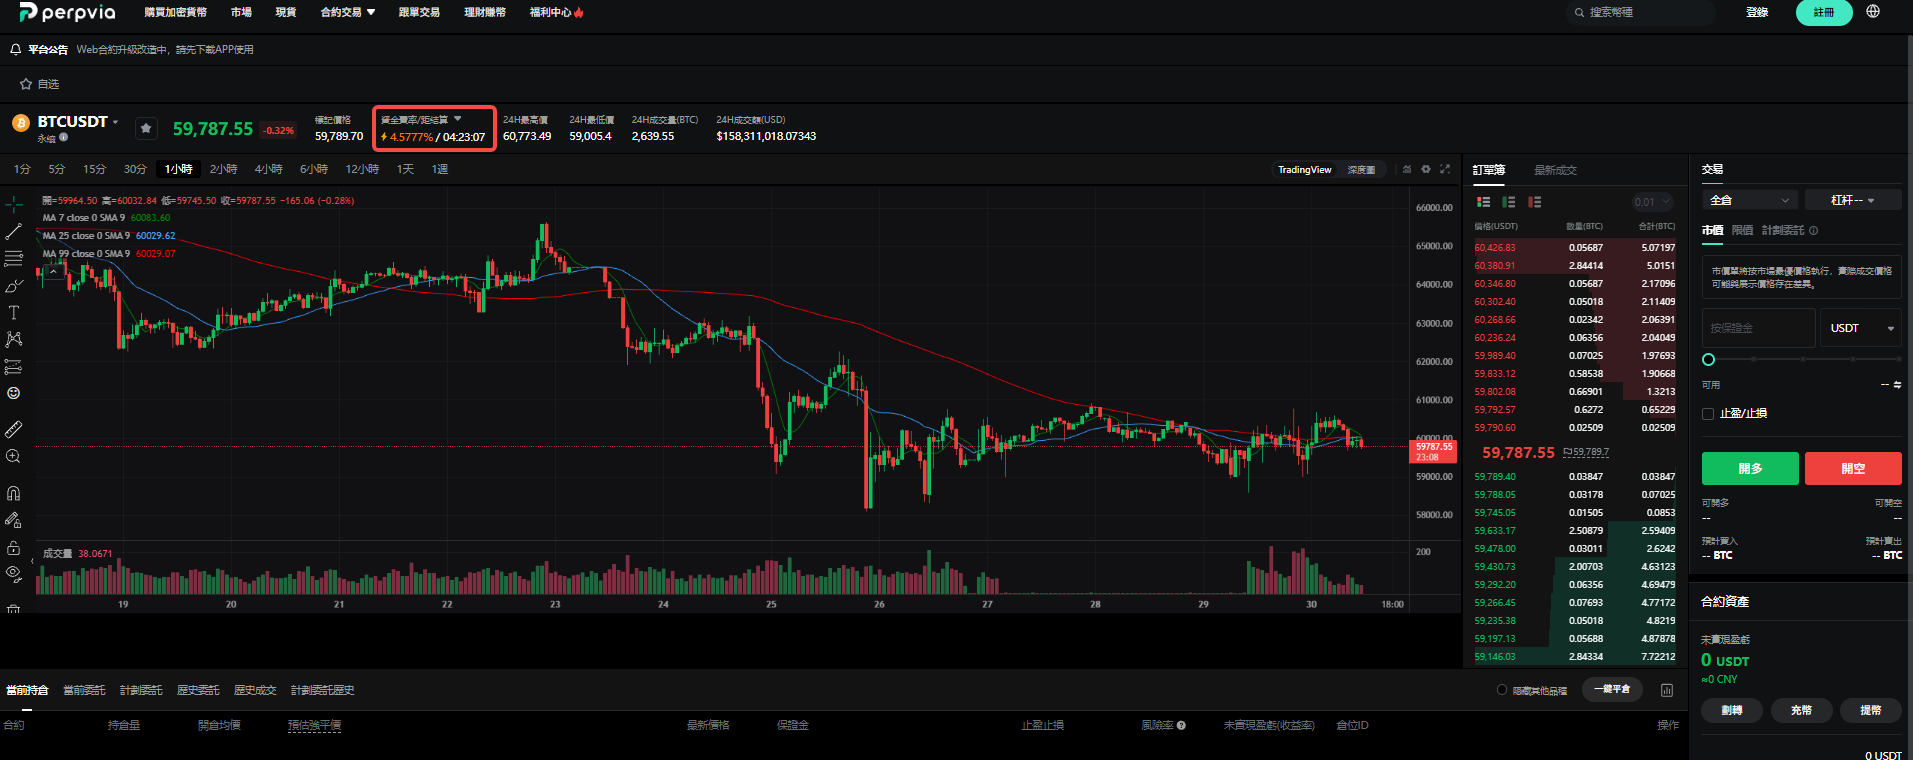Click the margin percentage slider handle
The height and width of the screenshot is (760, 1913).
1708,359
